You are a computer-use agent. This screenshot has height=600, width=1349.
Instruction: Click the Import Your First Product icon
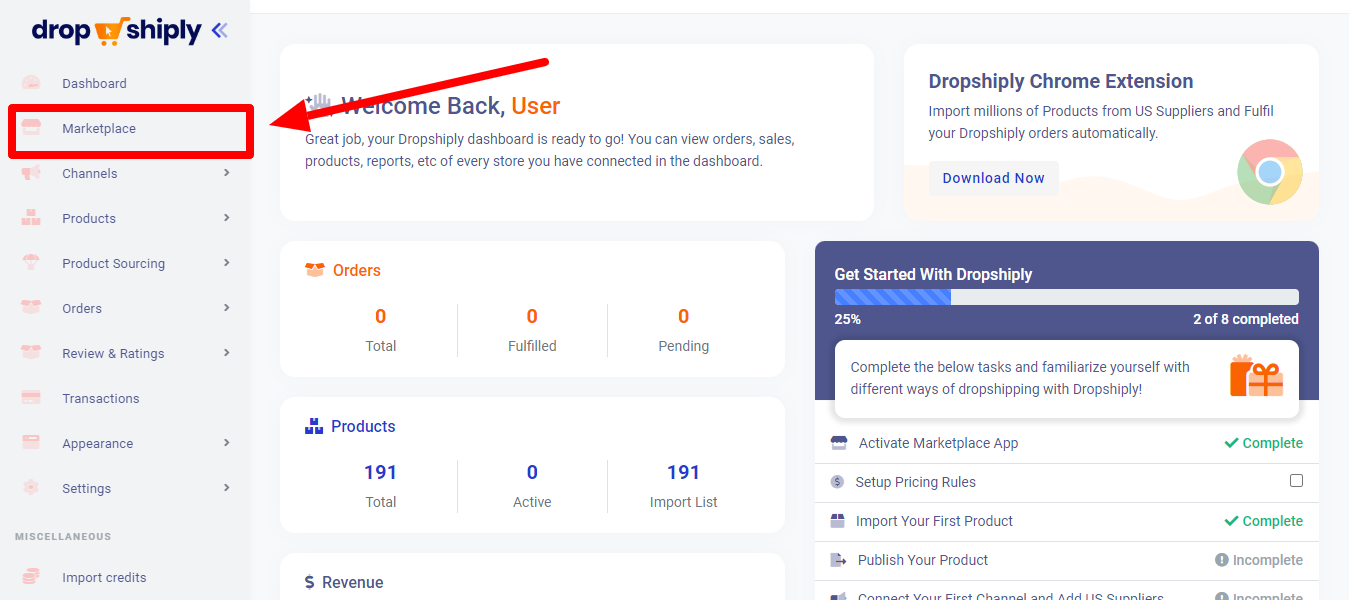[838, 521]
